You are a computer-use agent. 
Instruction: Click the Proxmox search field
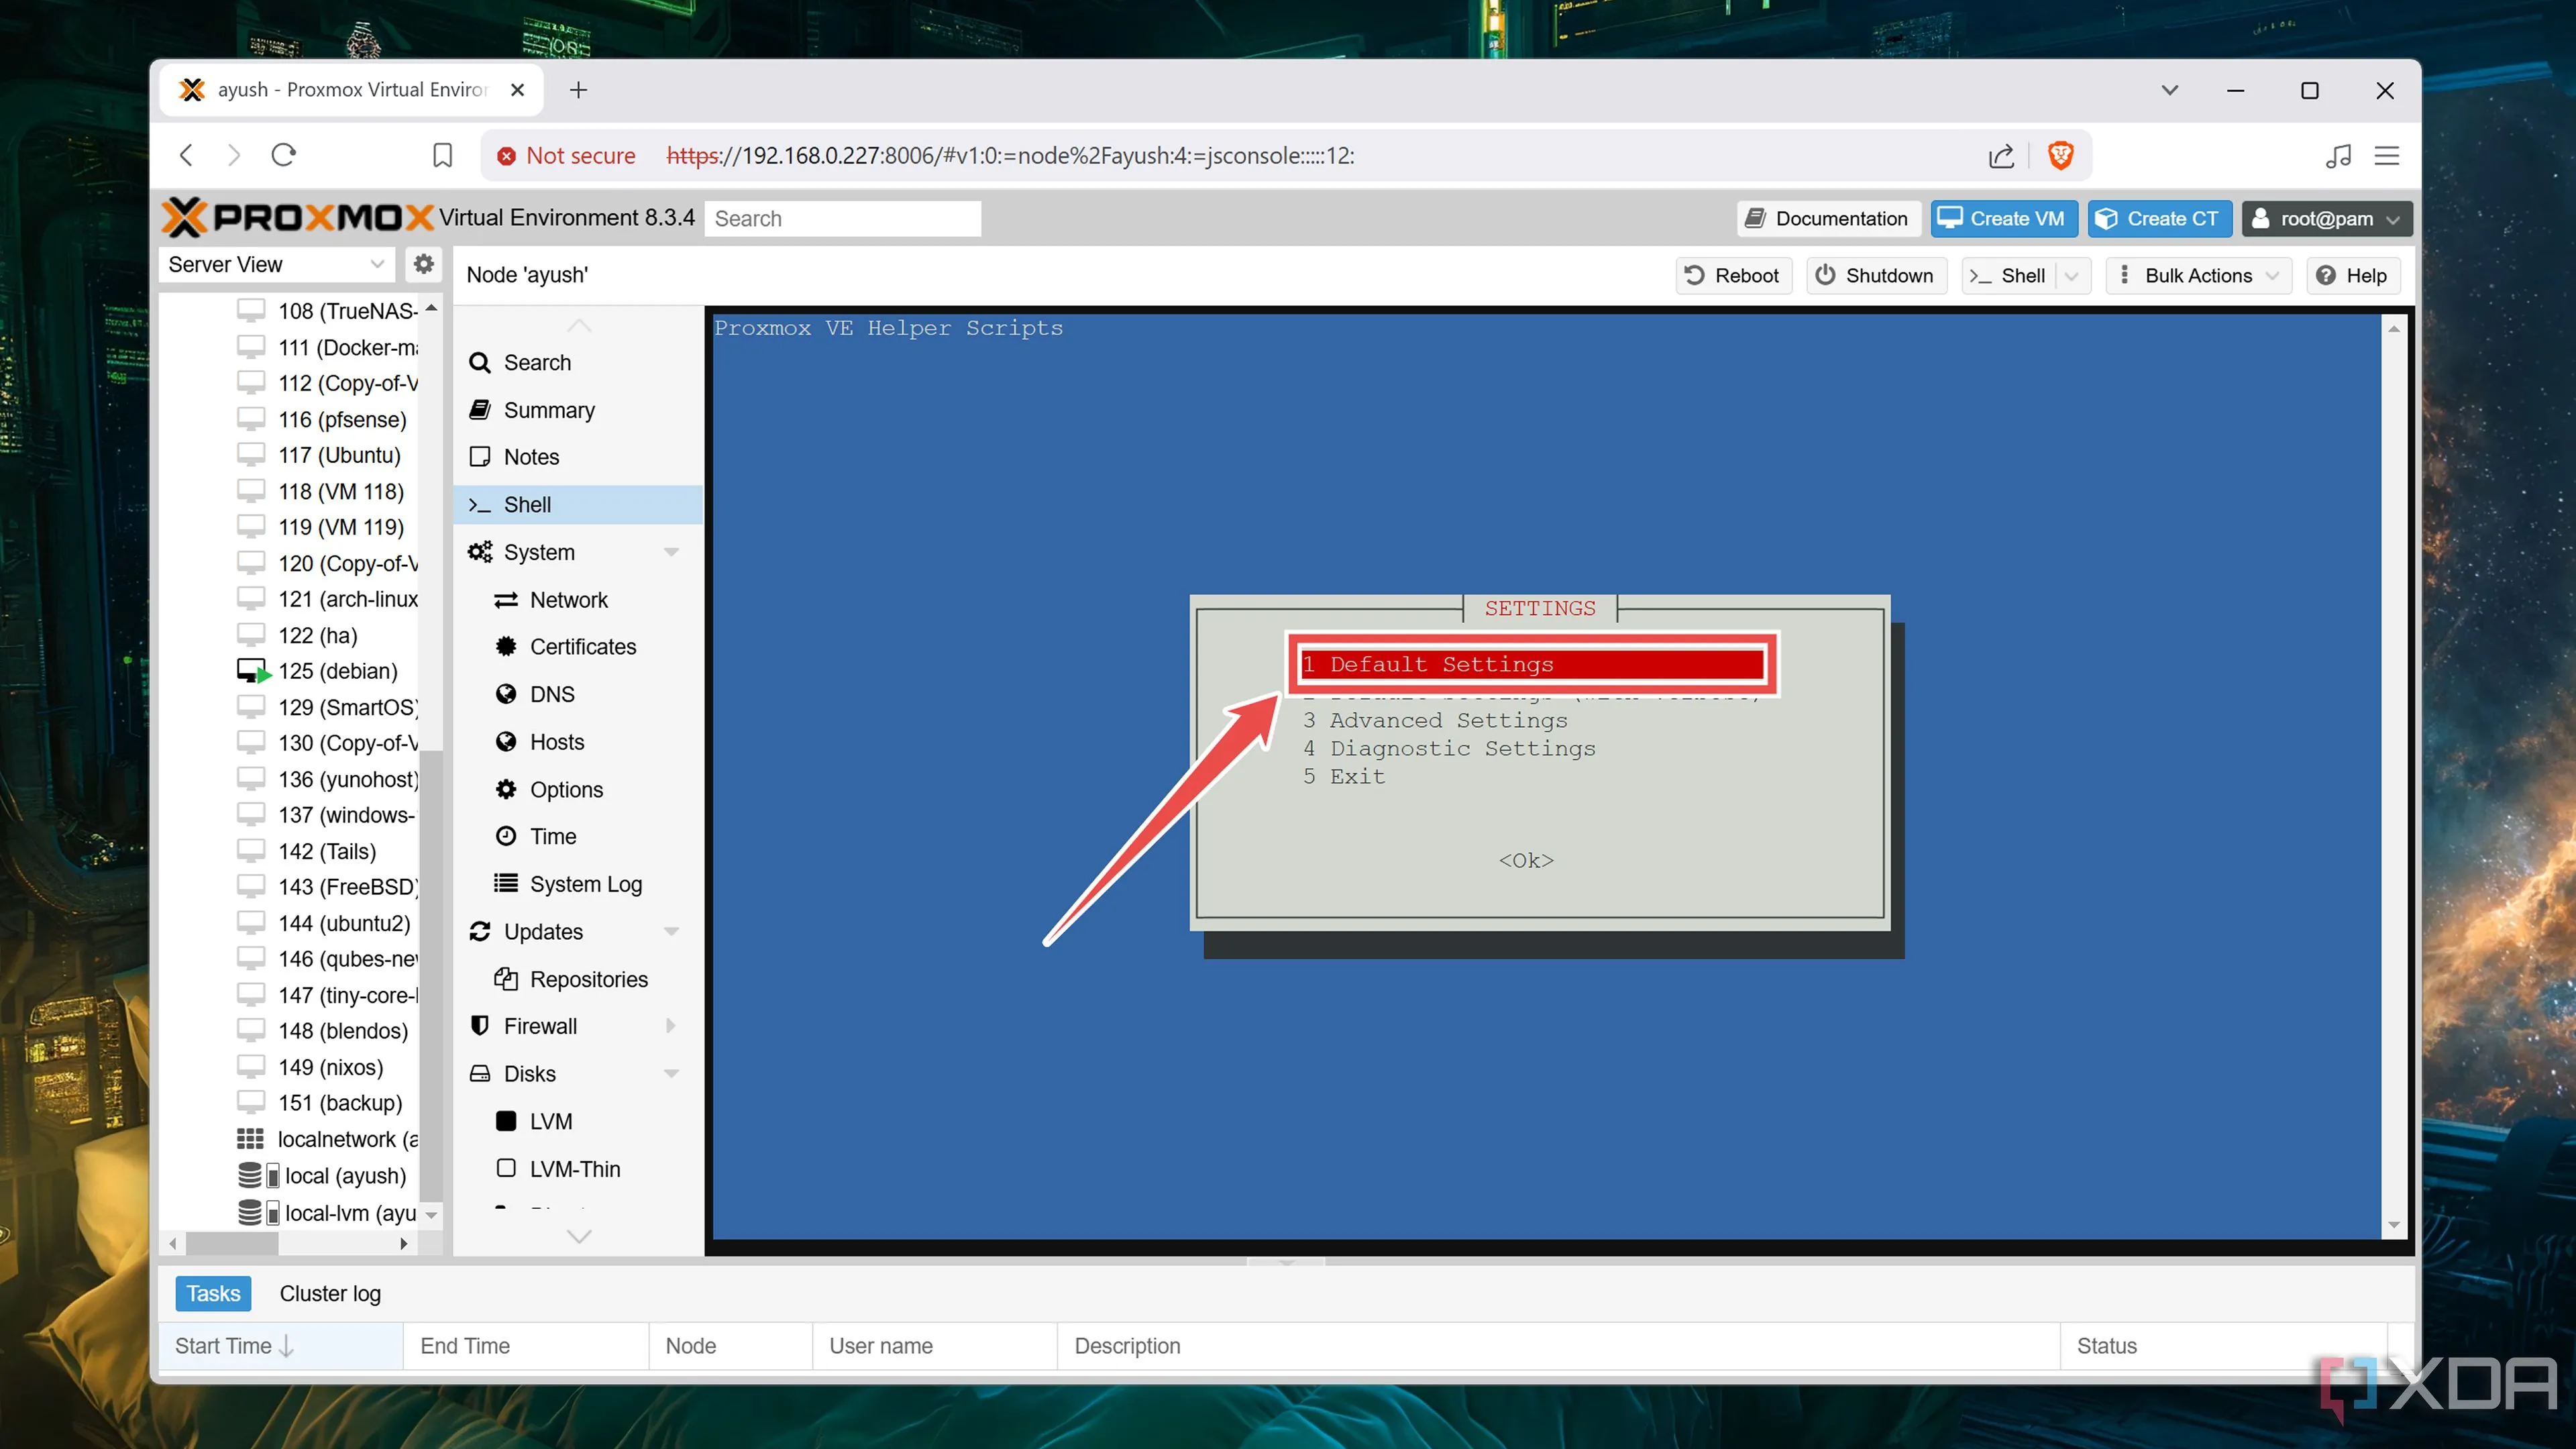tap(842, 218)
